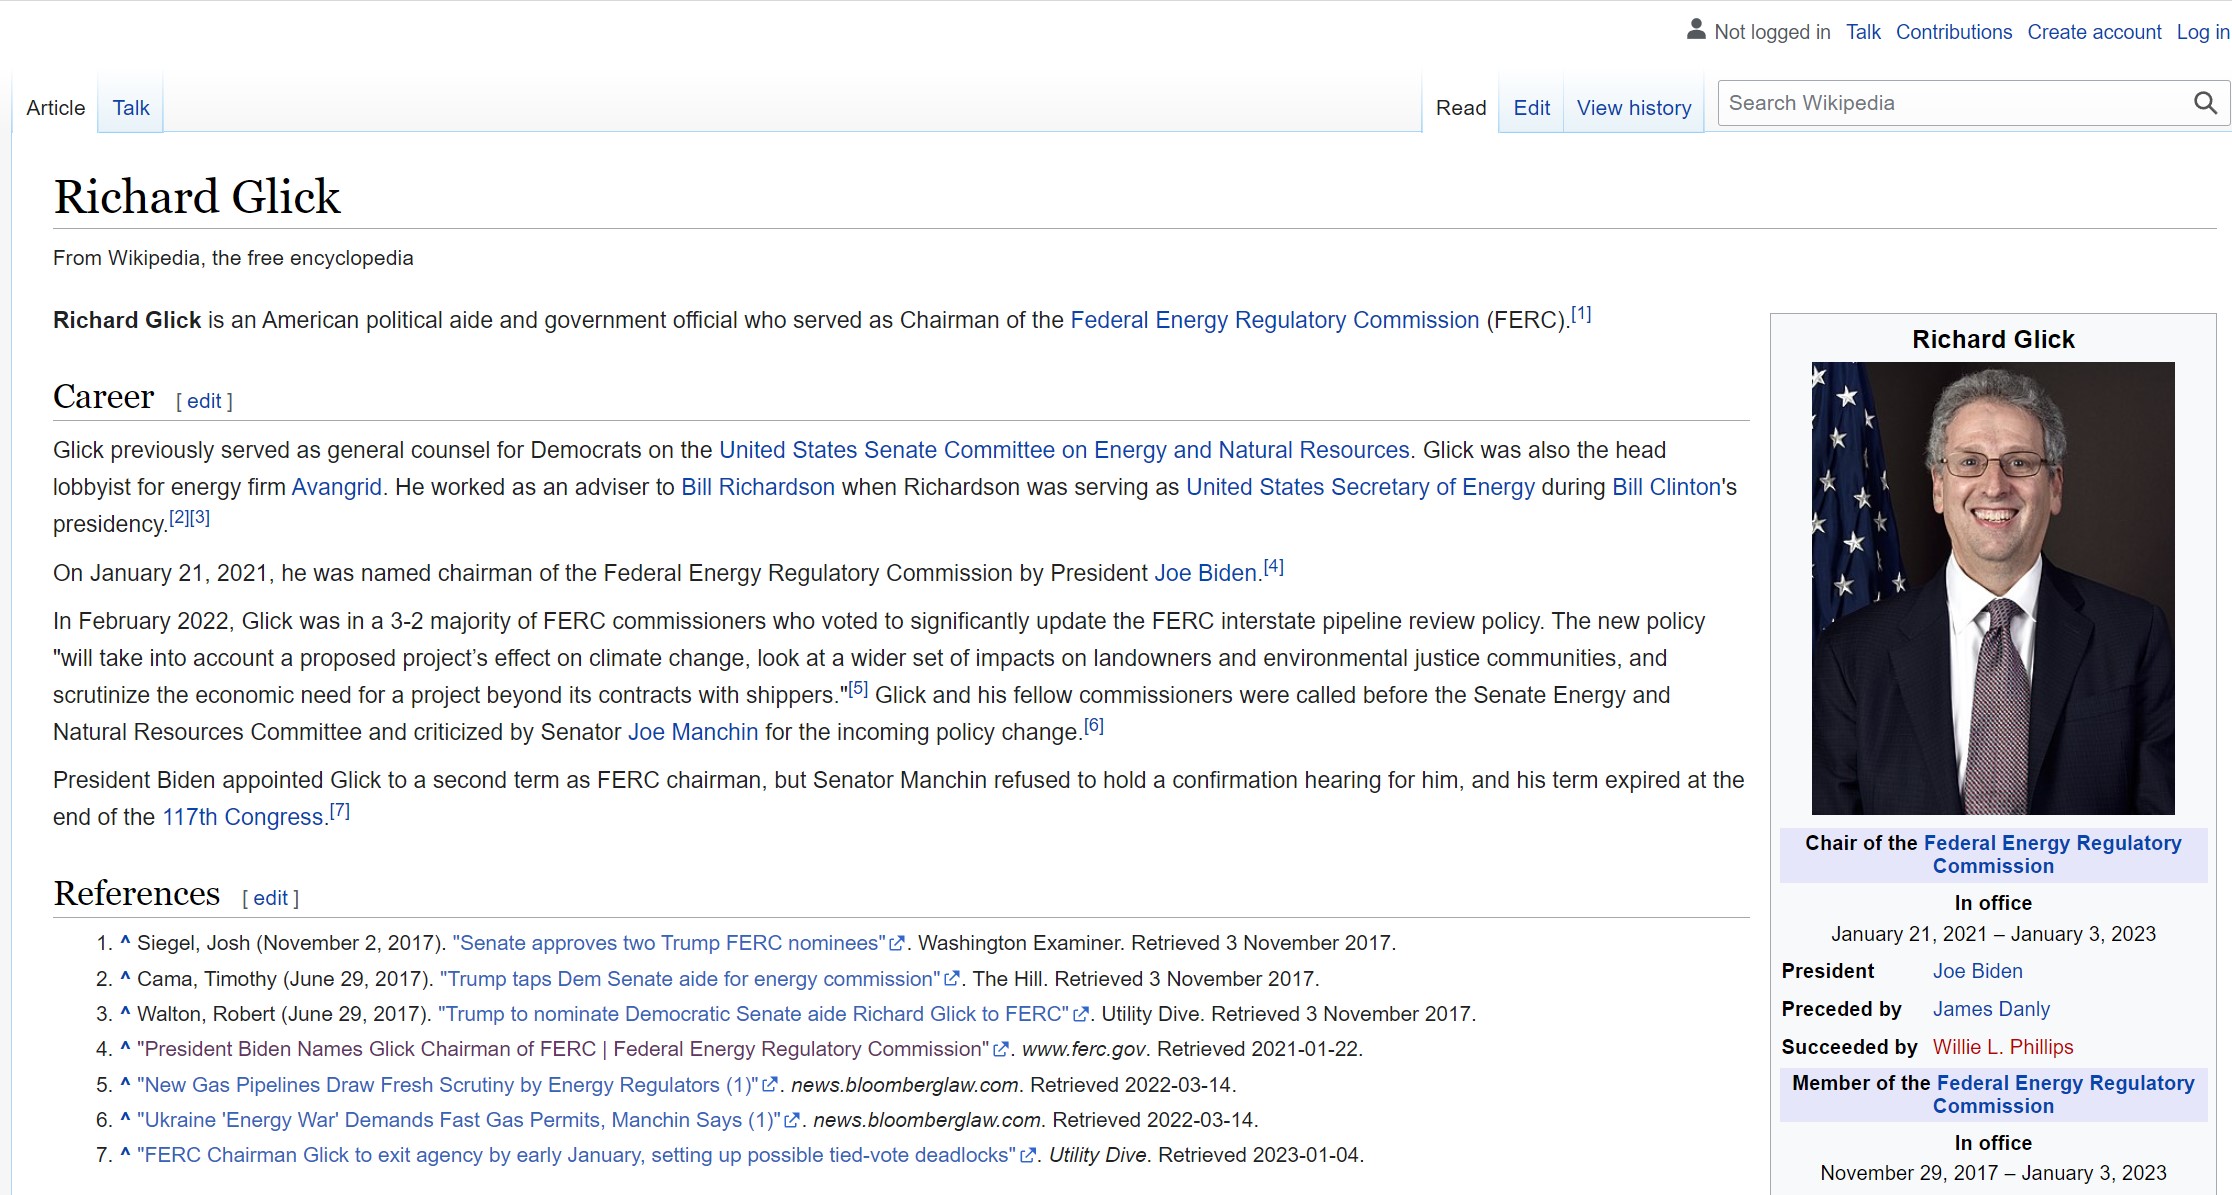Open the Joe Manchin link
Viewport: 2232px width, 1195px height.
(693, 732)
